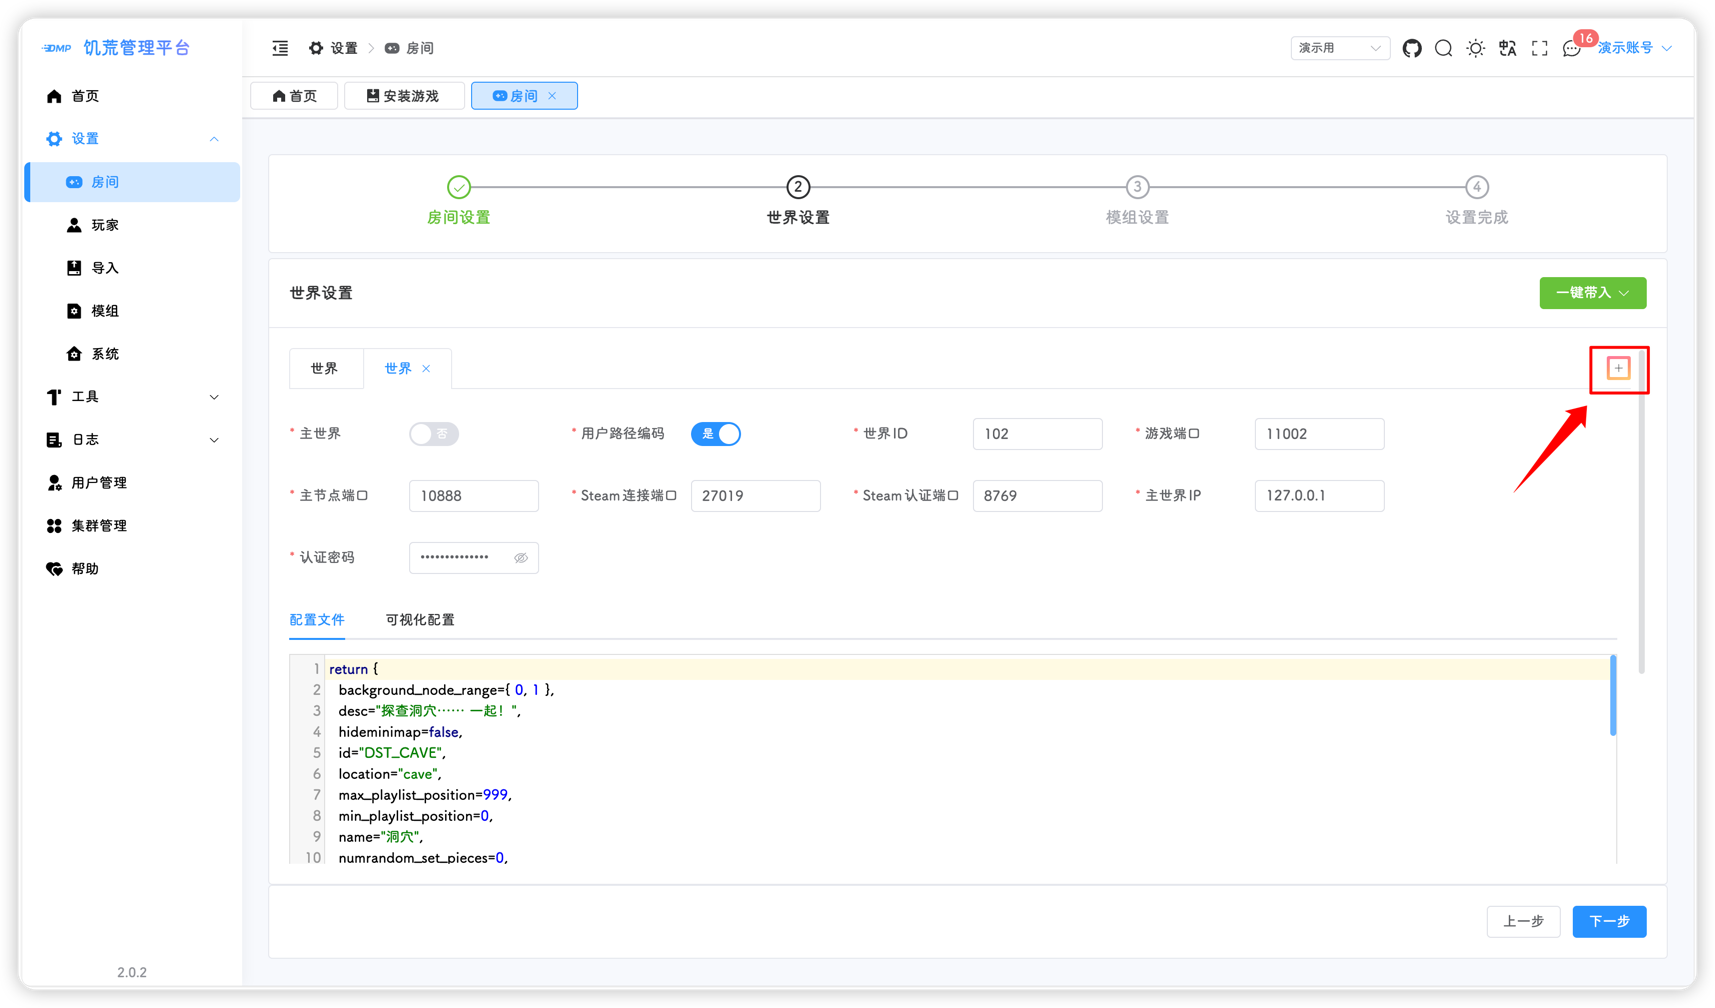Open the language translation icon
1715x1008 pixels.
click(1507, 48)
